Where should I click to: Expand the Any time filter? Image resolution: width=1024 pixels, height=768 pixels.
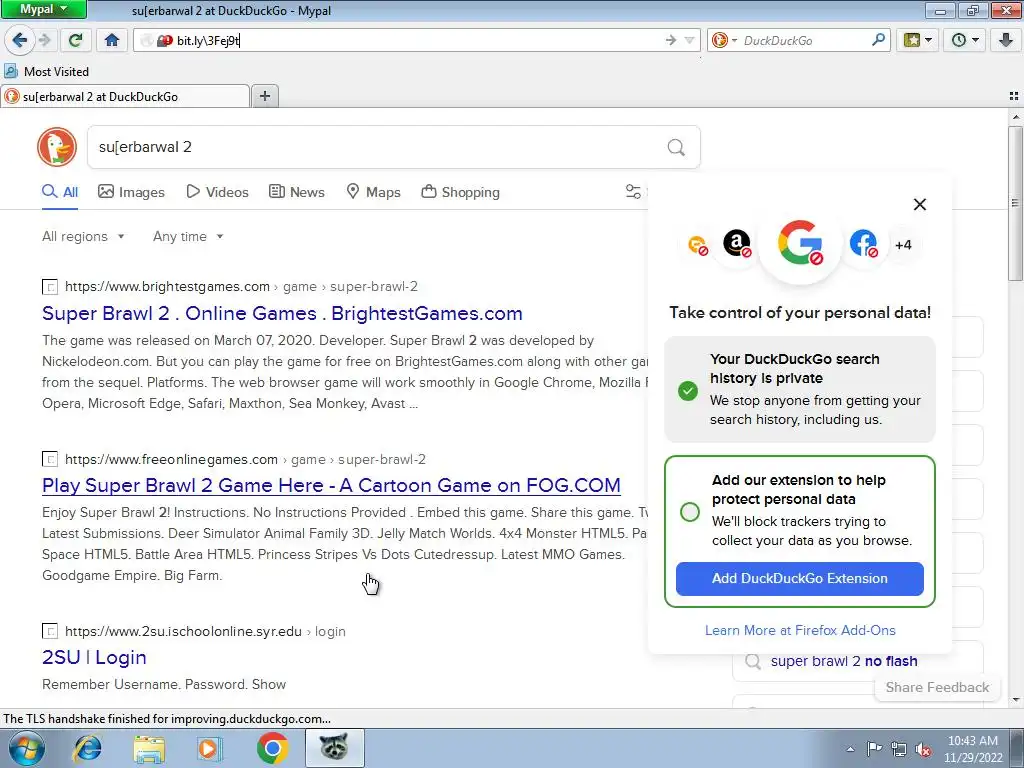pyautogui.click(x=188, y=236)
